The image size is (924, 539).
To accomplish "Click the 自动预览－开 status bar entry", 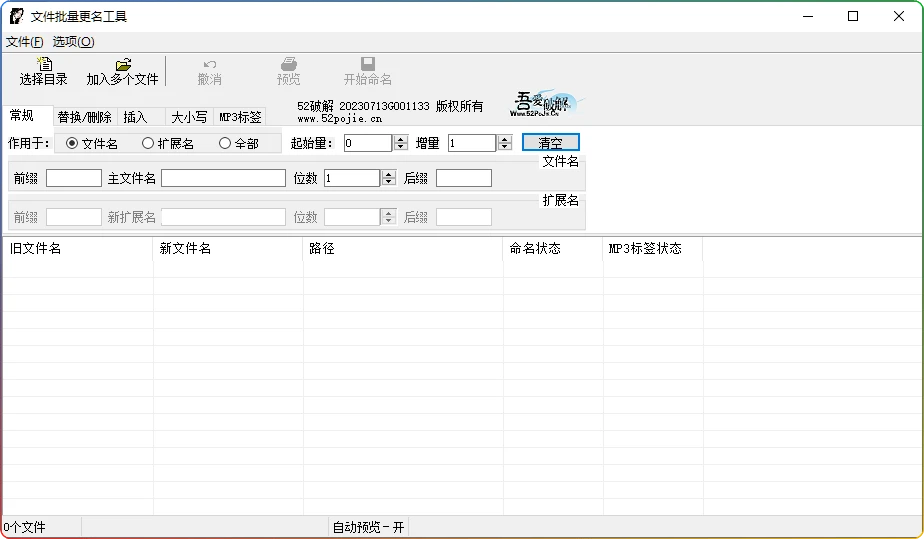I will click(x=368, y=527).
